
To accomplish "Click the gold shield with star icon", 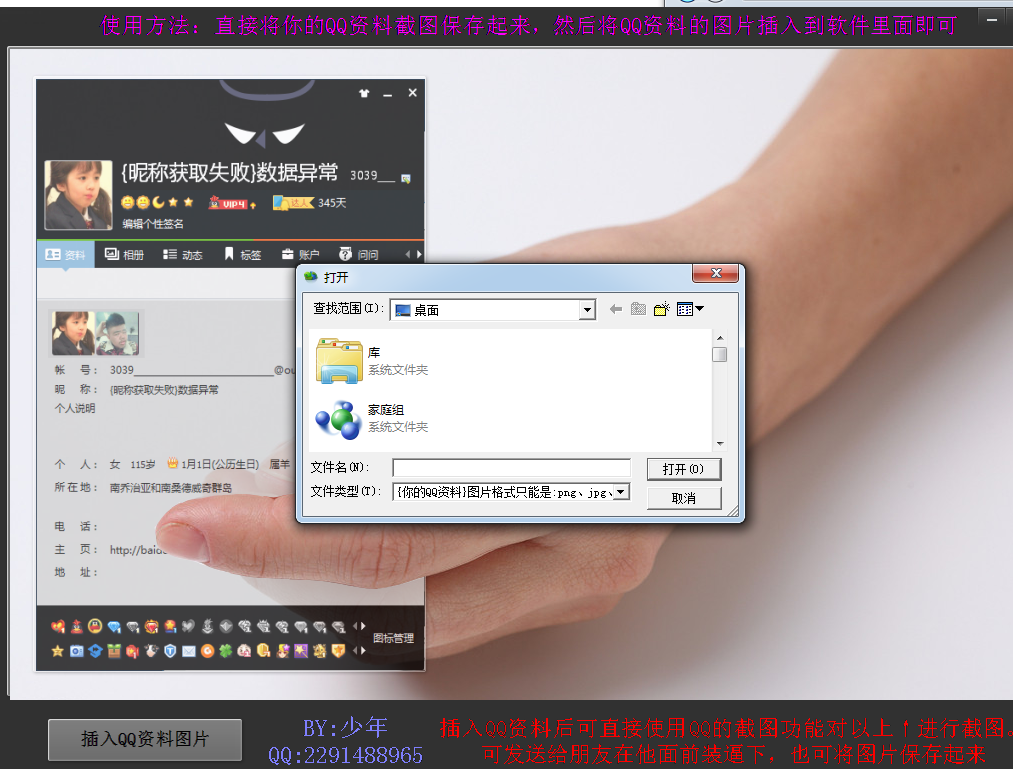I will click(339, 651).
